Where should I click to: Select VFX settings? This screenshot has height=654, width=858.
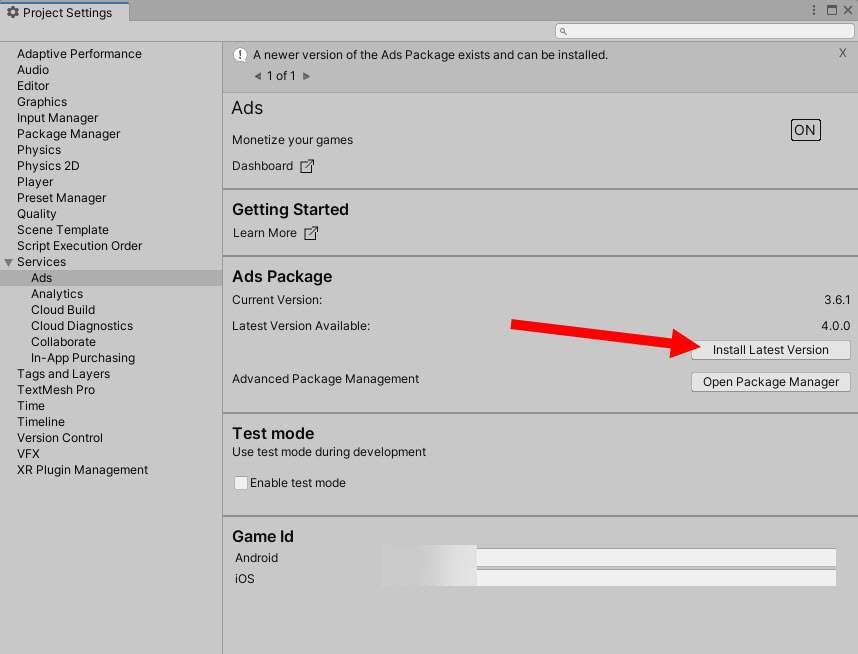point(28,454)
